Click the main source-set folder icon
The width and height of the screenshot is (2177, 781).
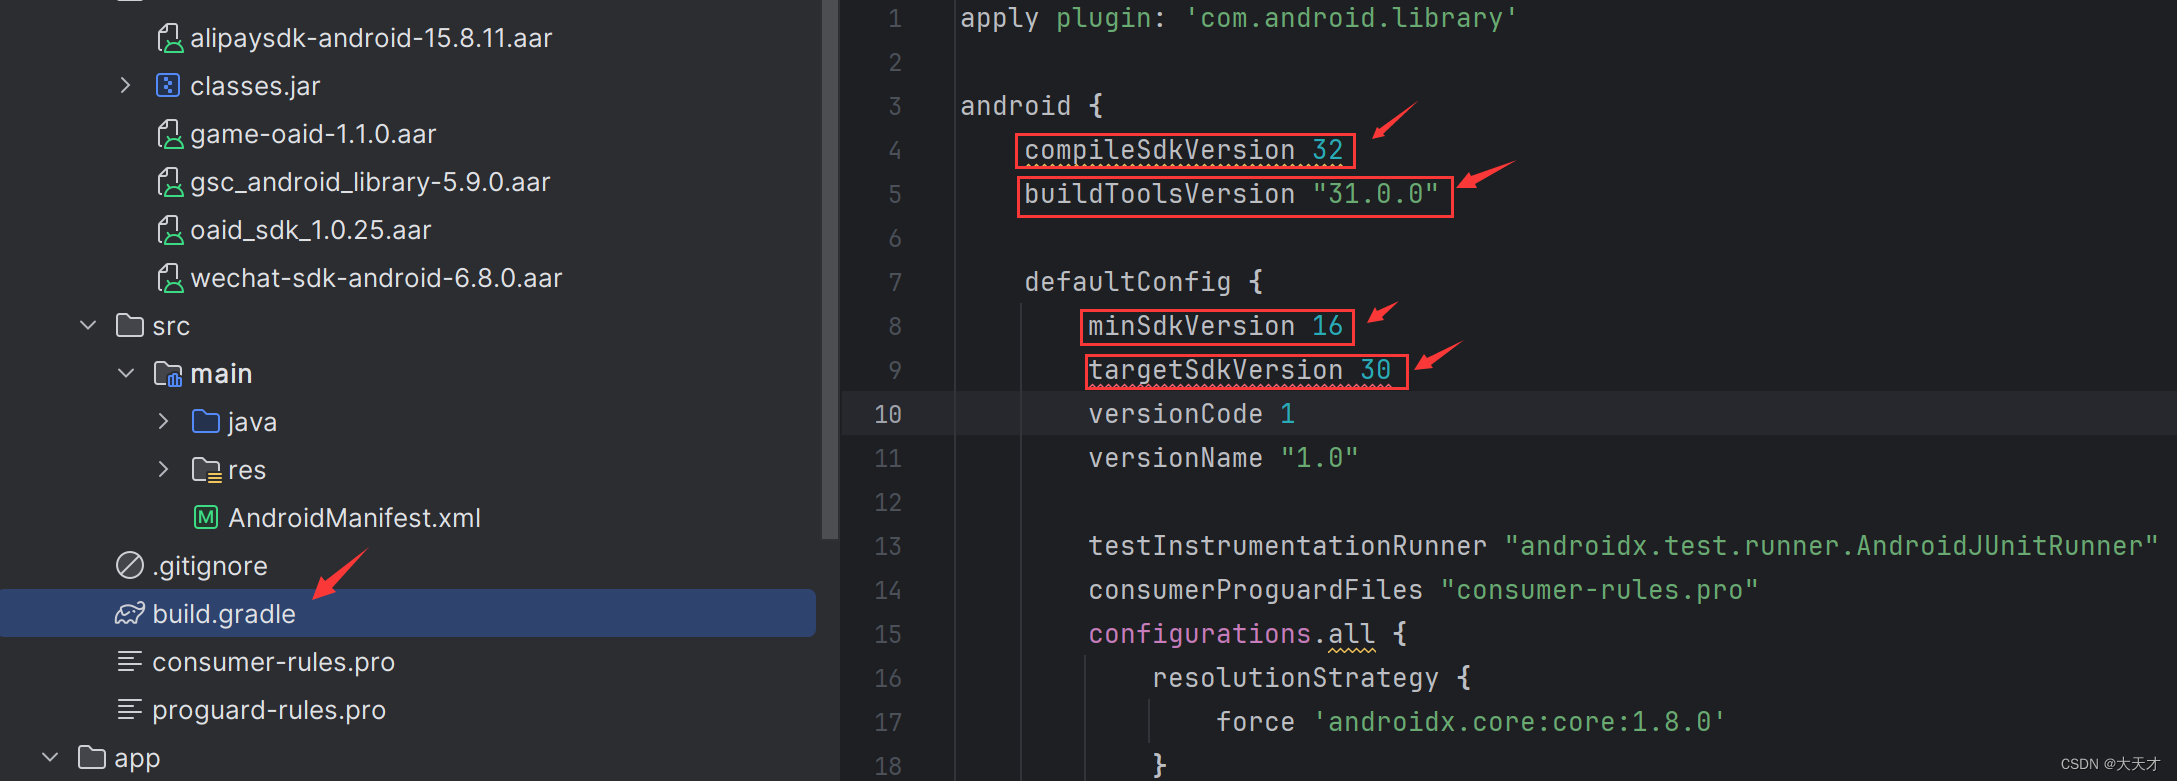coord(168,374)
